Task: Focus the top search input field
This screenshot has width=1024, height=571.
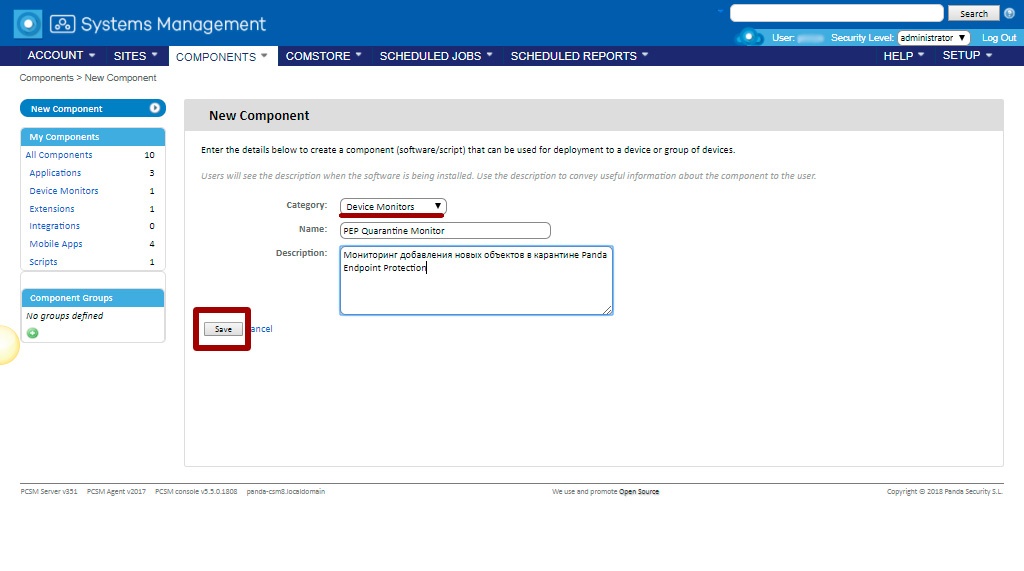Action: tap(837, 13)
